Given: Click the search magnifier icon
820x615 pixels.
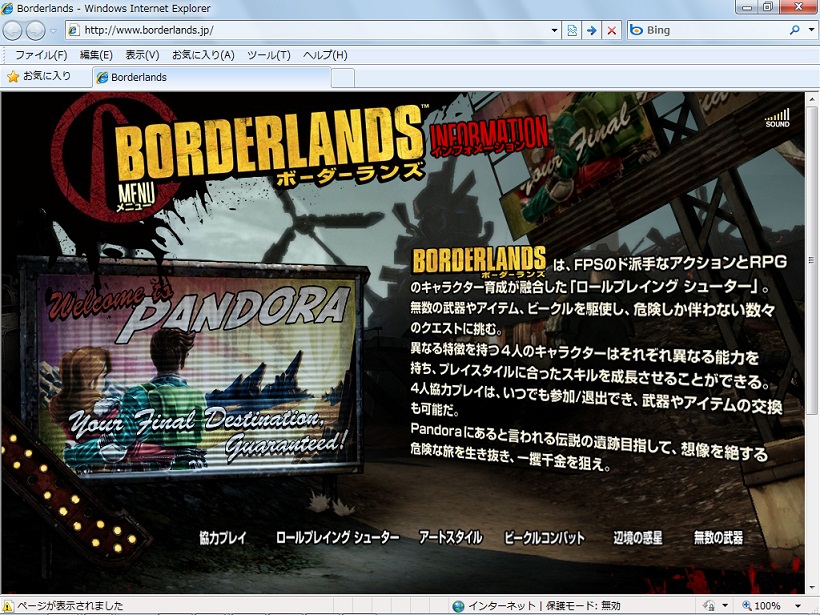Looking at the screenshot, I should pyautogui.click(x=795, y=30).
